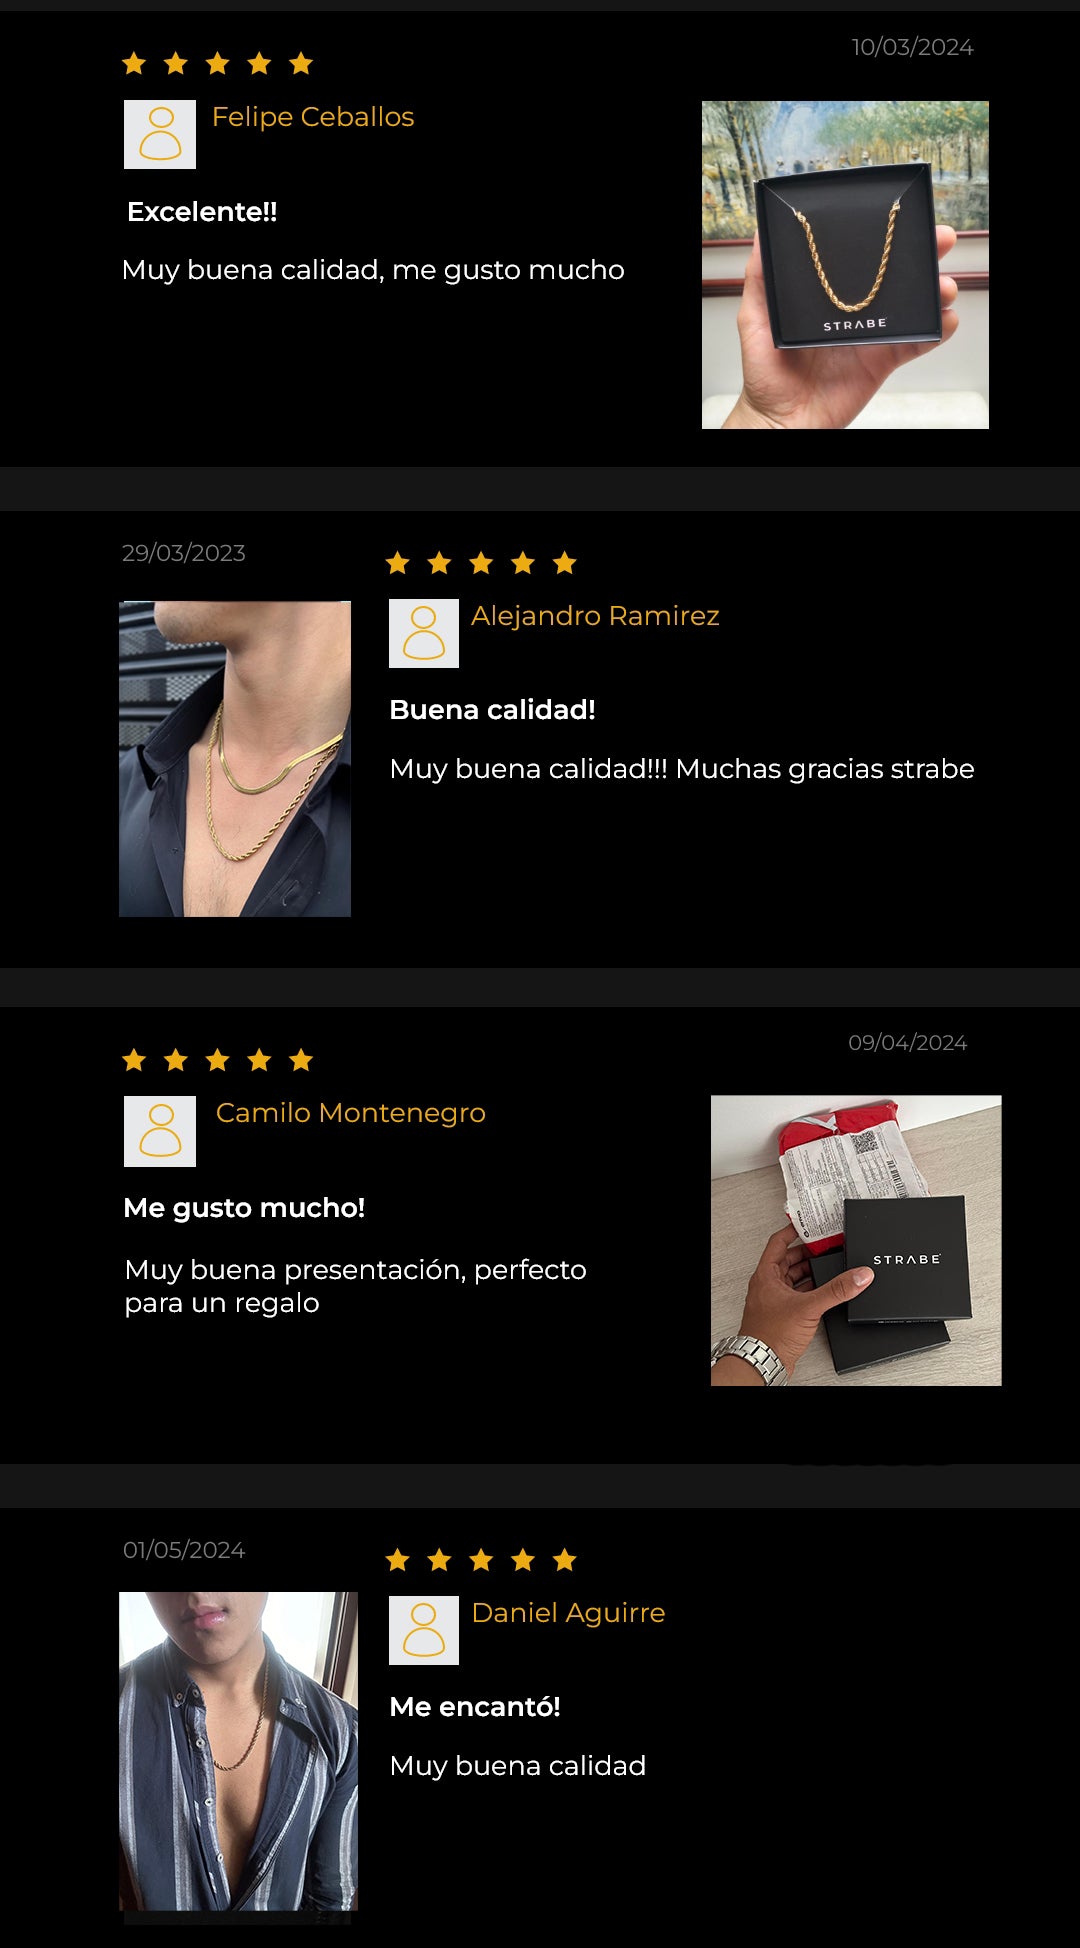Open Camilo Montenegro reviewer name
The image size is (1080, 1948).
351,1113
